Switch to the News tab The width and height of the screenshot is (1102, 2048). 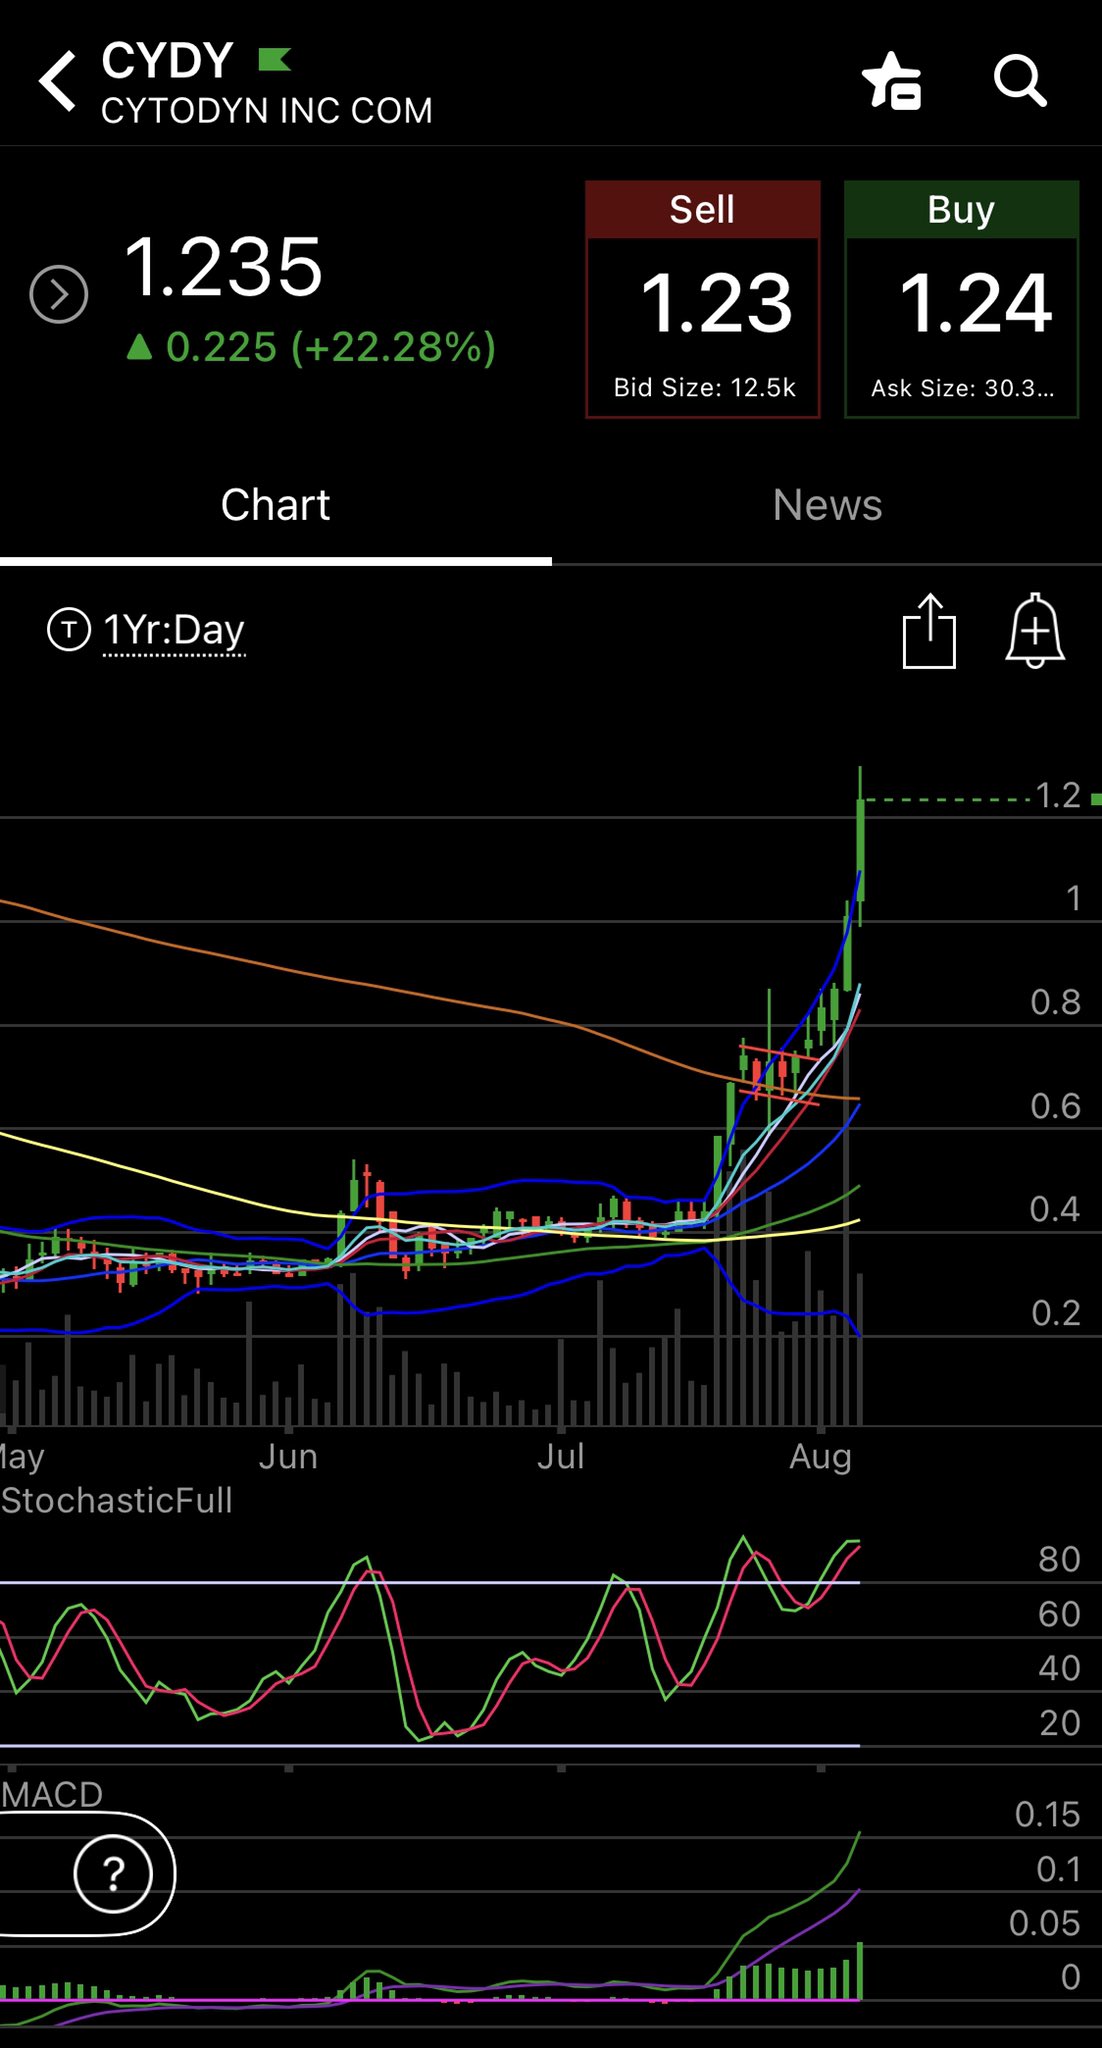tap(827, 505)
